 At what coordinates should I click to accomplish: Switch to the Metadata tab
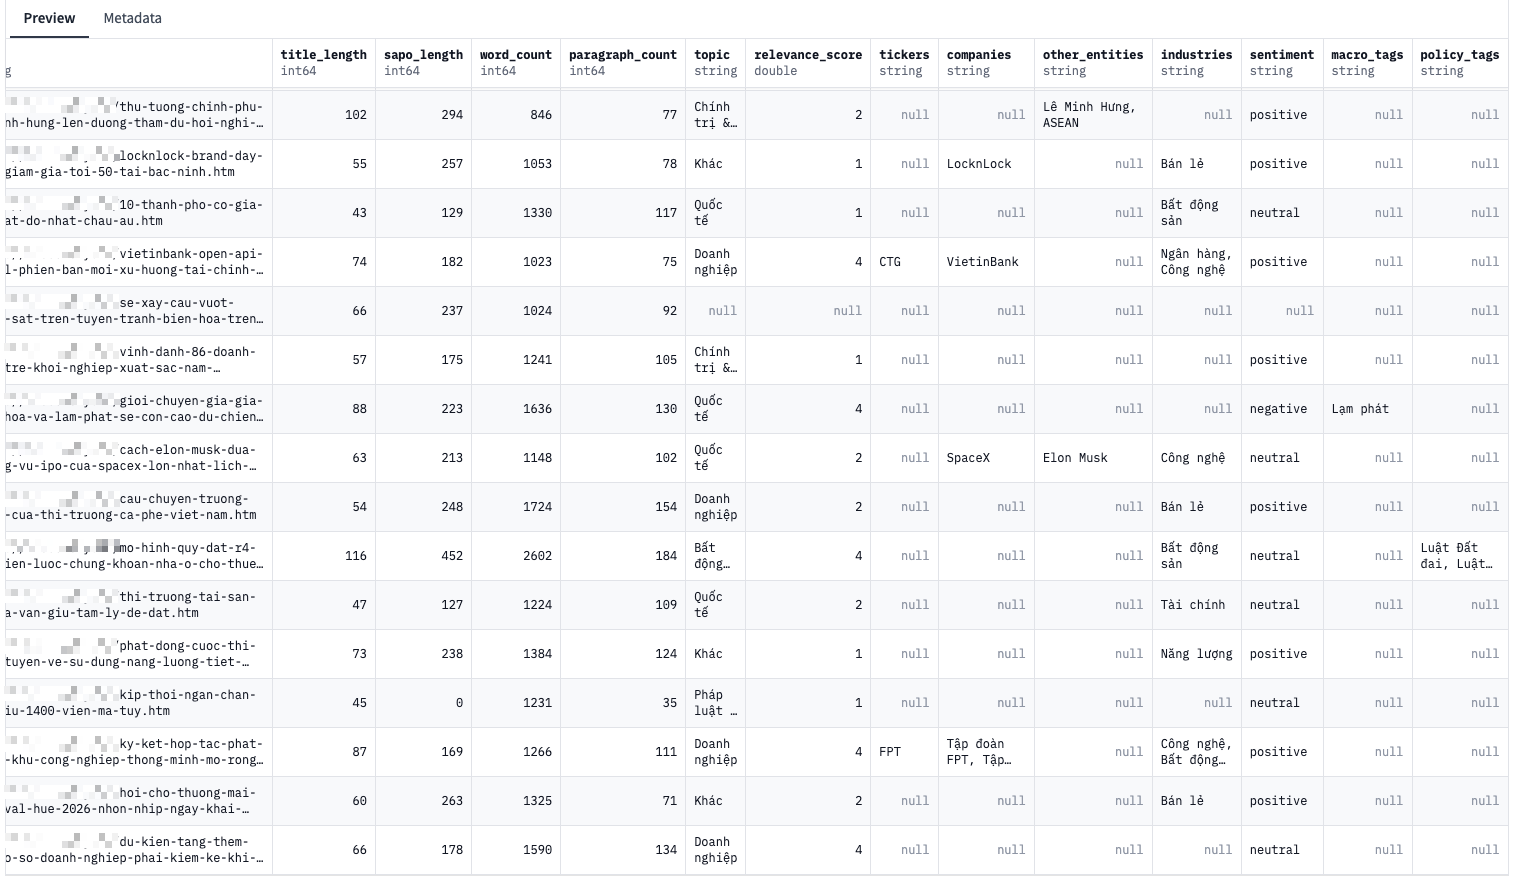click(132, 18)
